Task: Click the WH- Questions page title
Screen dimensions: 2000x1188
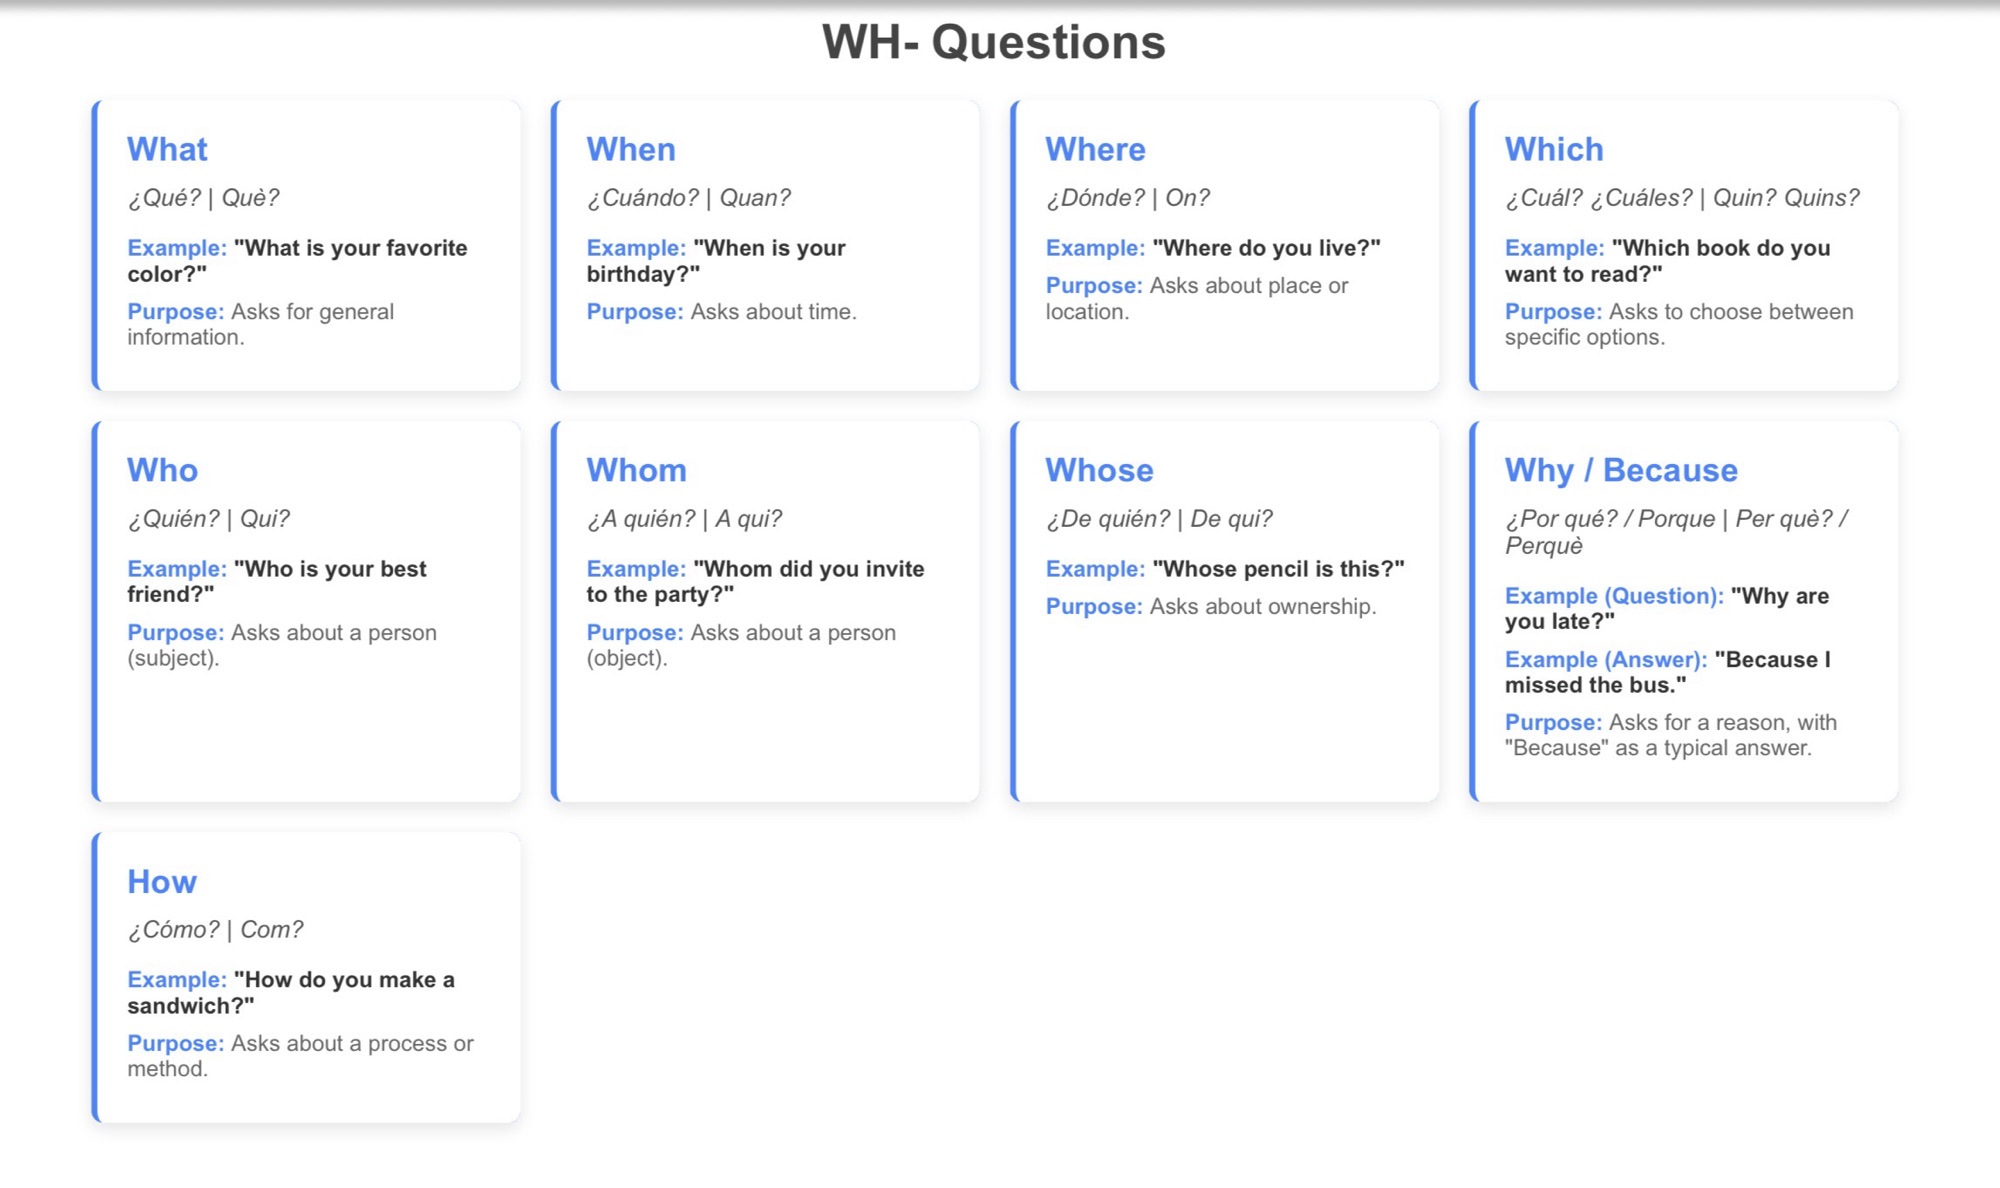Action: (993, 42)
